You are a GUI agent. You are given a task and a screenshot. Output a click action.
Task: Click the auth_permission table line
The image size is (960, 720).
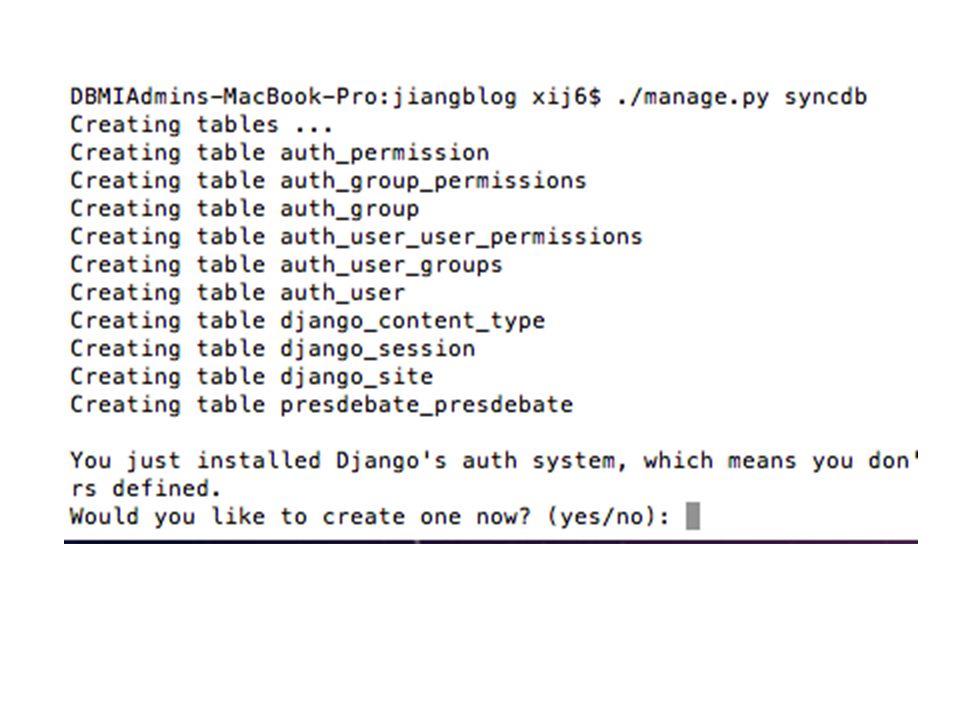click(280, 153)
